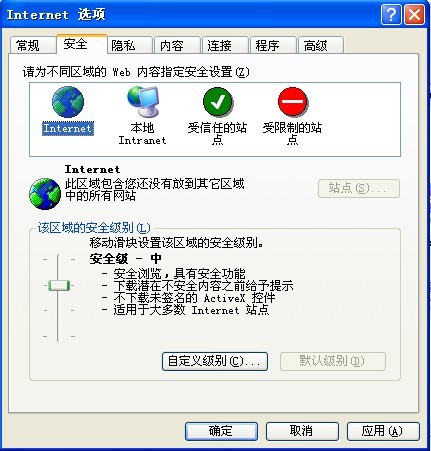Click the 确定 button
This screenshot has height=451, width=431.
221,431
